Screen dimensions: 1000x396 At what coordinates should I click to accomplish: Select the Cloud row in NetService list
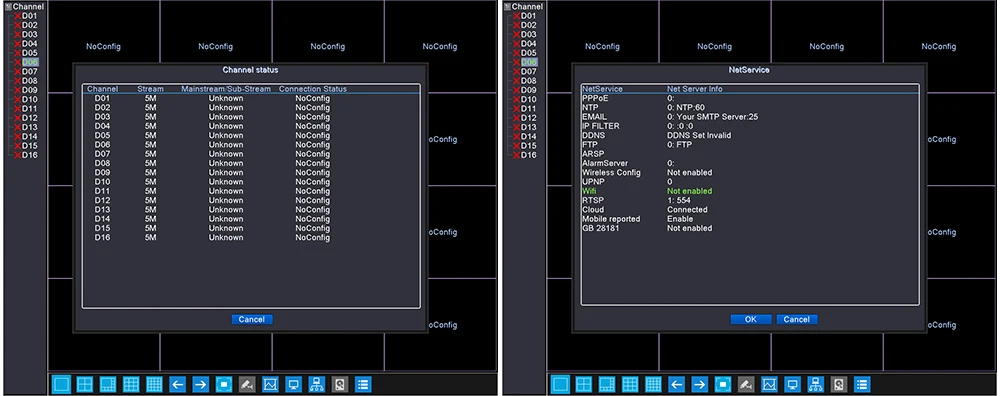pos(749,210)
